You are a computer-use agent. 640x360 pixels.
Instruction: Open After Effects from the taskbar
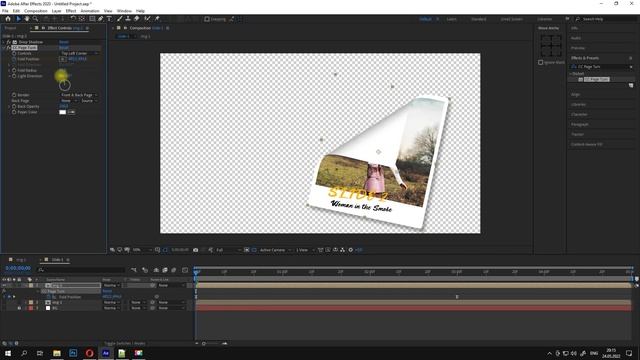106,353
